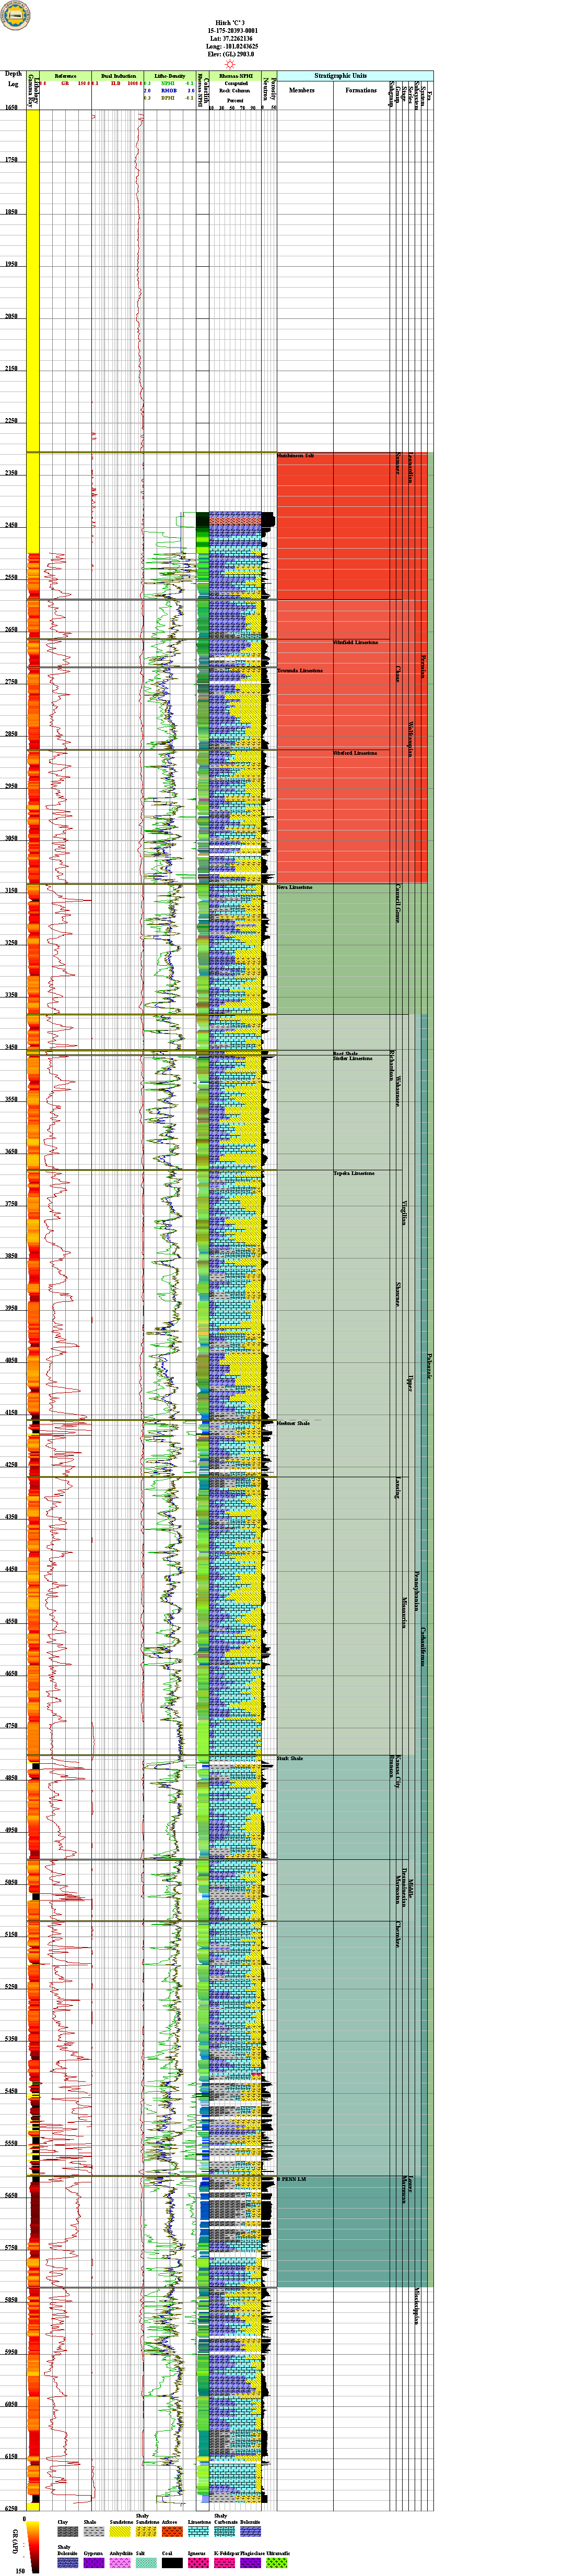
Task: Click the Formations column heading
Action: click(x=361, y=90)
